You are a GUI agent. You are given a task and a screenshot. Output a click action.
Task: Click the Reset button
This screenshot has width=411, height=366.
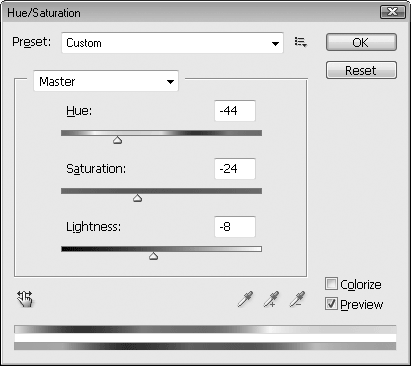coord(361,70)
